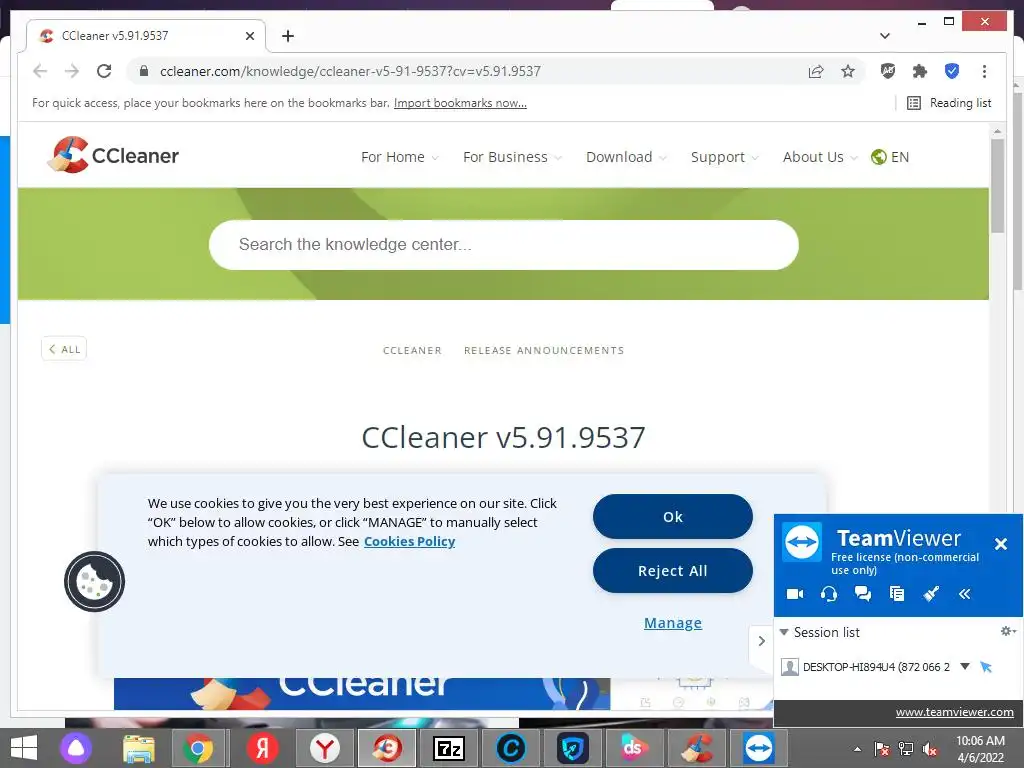Click the blue shield extension icon
Viewport: 1024px width, 768px height.
[x=952, y=71]
